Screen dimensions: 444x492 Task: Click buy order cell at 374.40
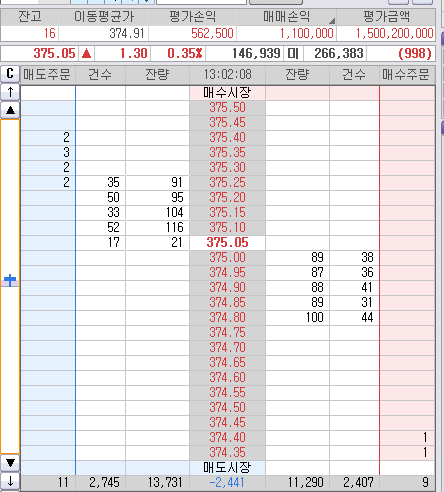pos(407,437)
